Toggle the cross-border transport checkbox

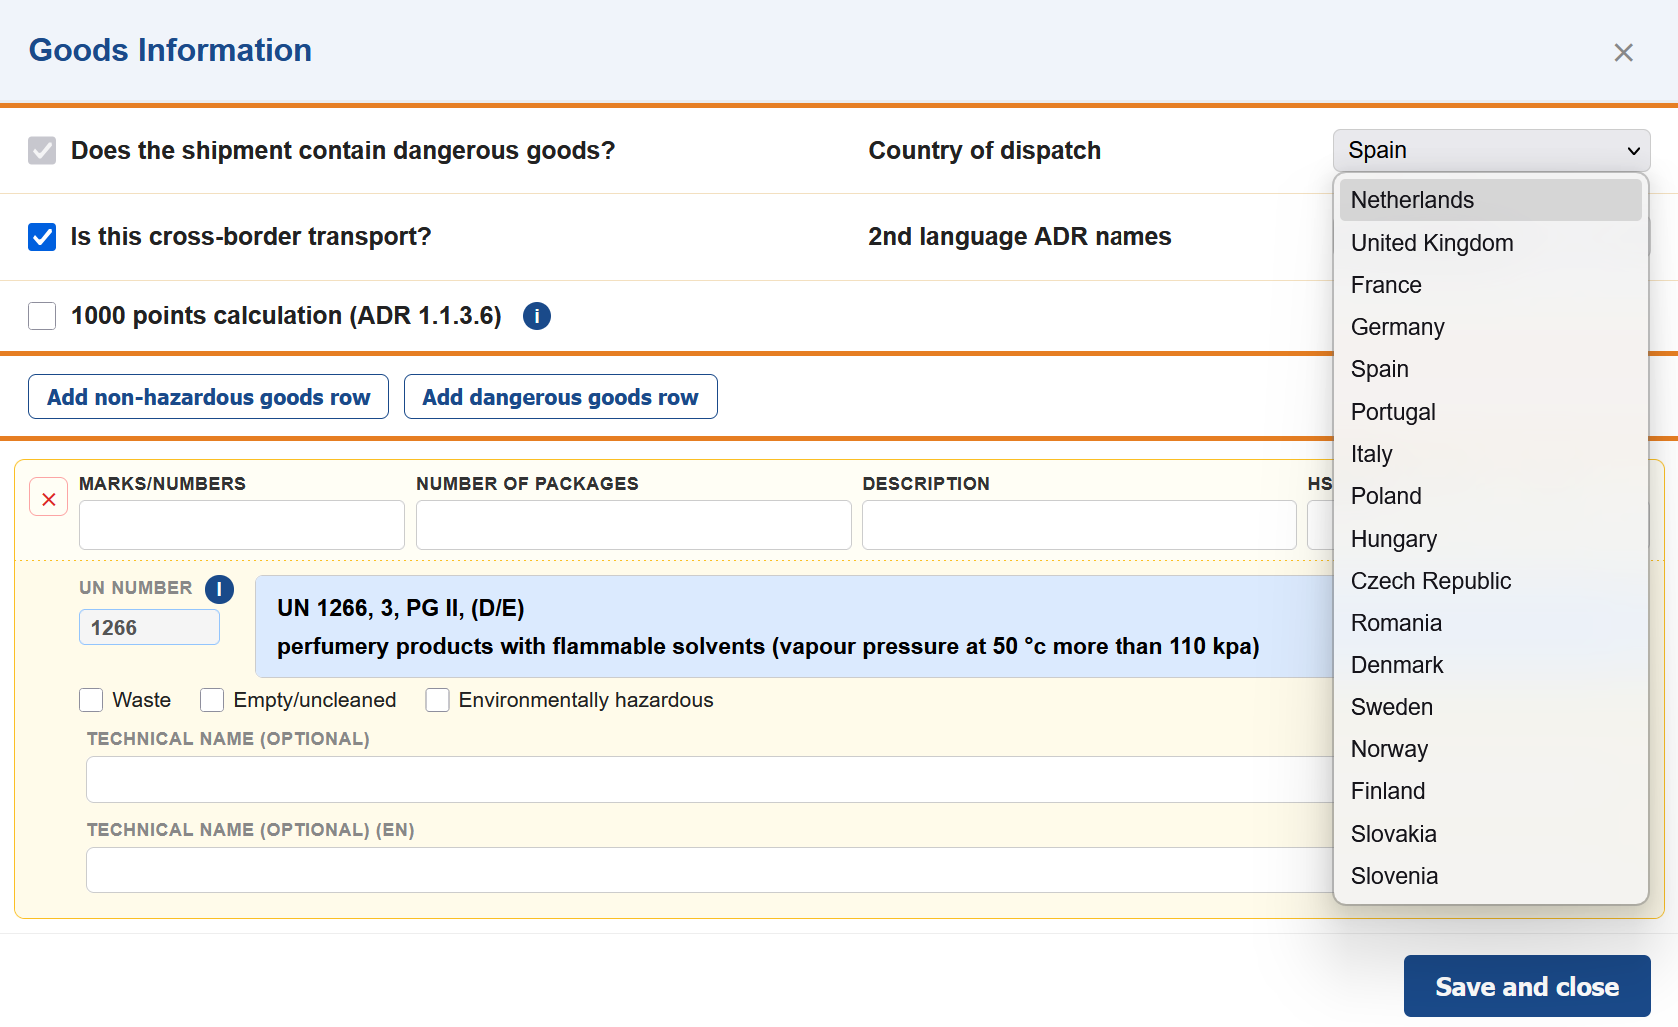pyautogui.click(x=42, y=237)
